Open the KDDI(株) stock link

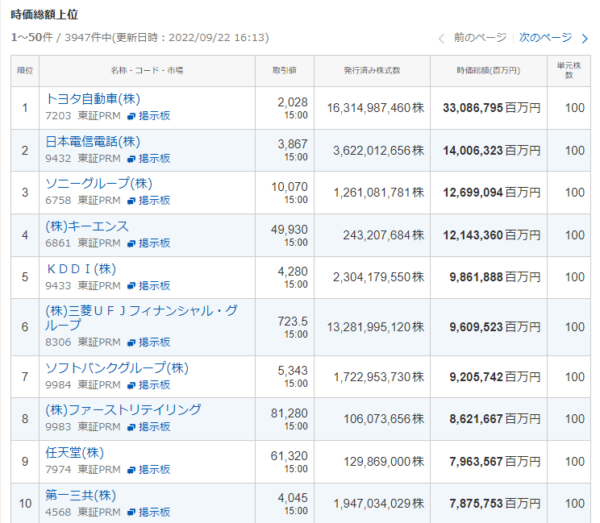pos(81,269)
